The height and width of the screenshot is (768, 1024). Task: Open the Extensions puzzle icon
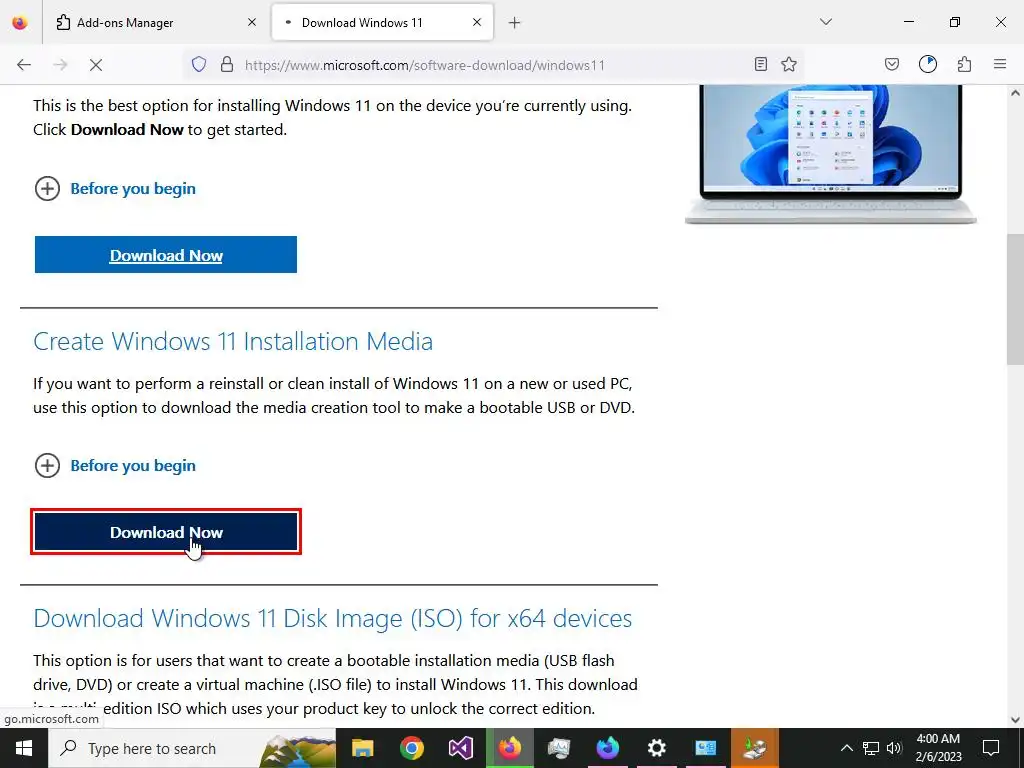[965, 64]
